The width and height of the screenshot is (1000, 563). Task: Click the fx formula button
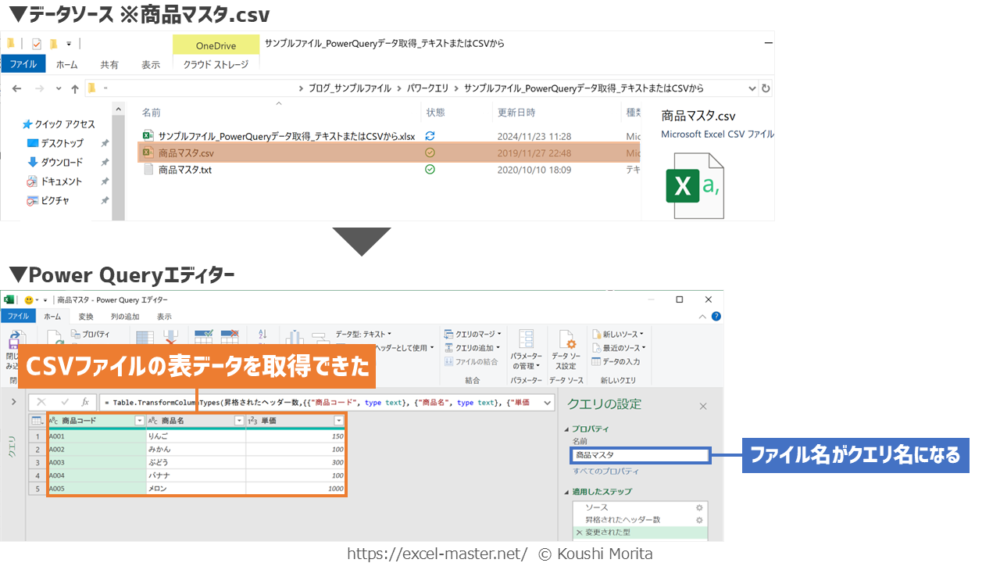[86, 402]
